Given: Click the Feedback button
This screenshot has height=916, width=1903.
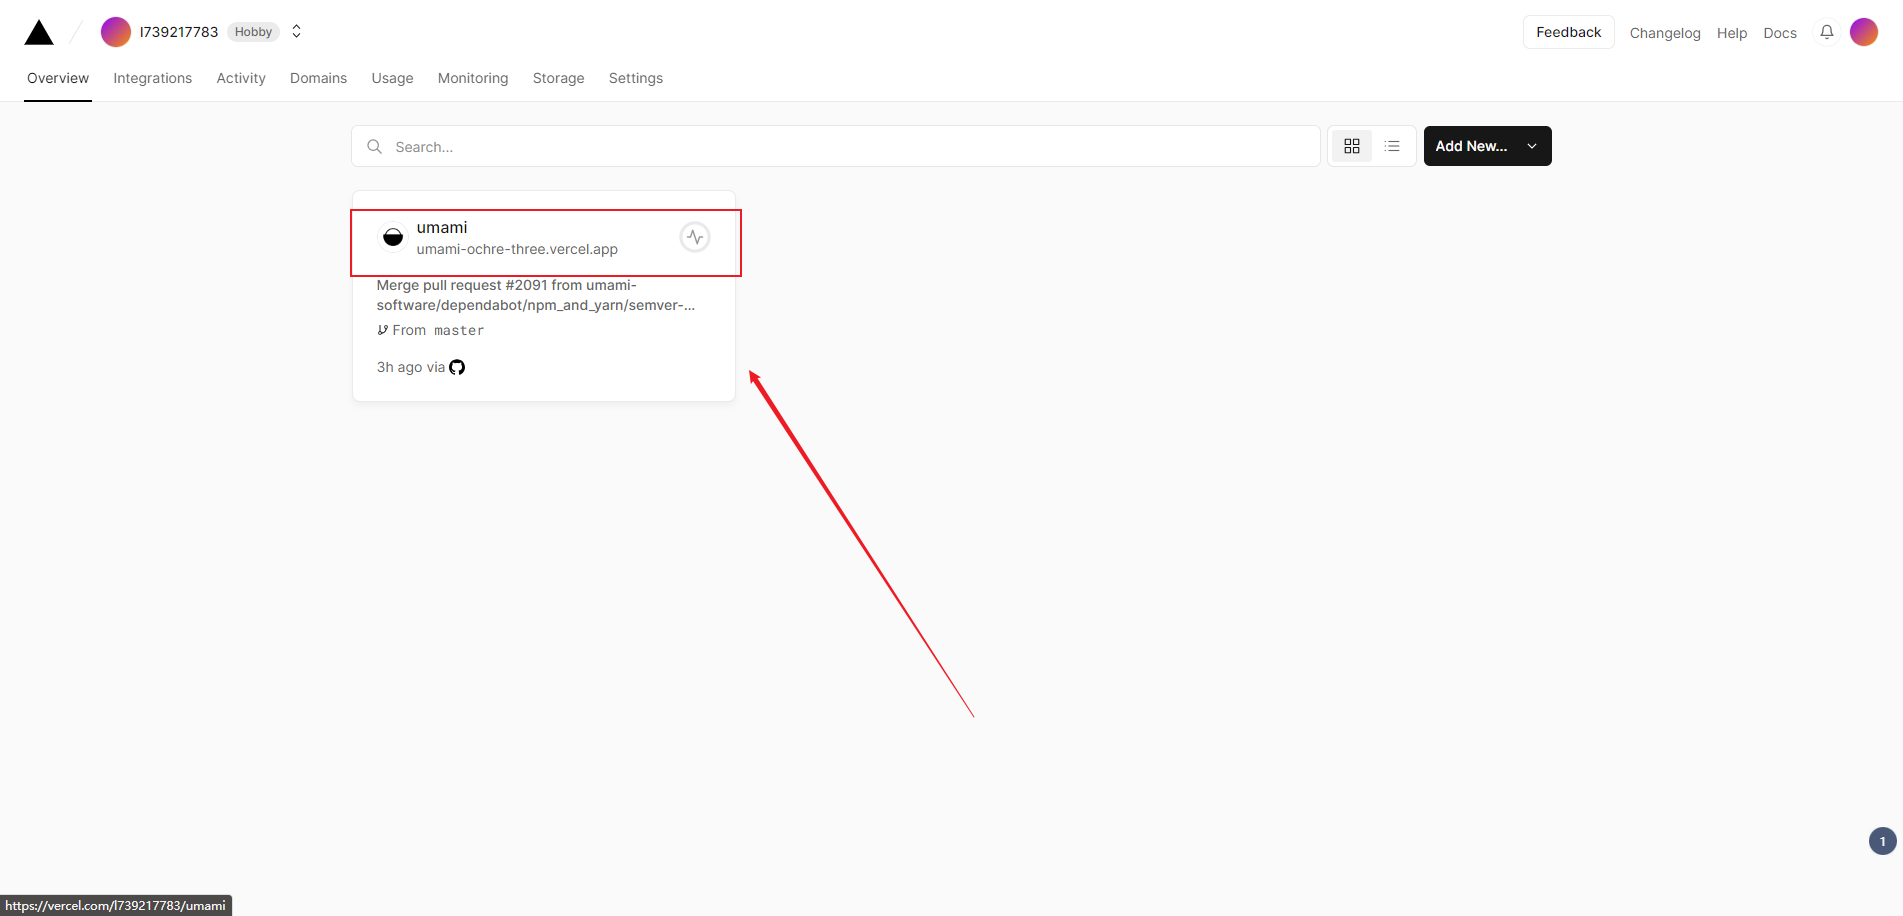Looking at the screenshot, I should 1568,32.
